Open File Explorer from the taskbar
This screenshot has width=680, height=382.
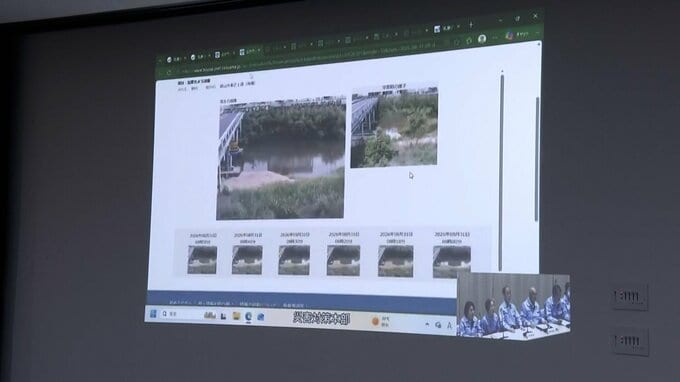[236, 316]
